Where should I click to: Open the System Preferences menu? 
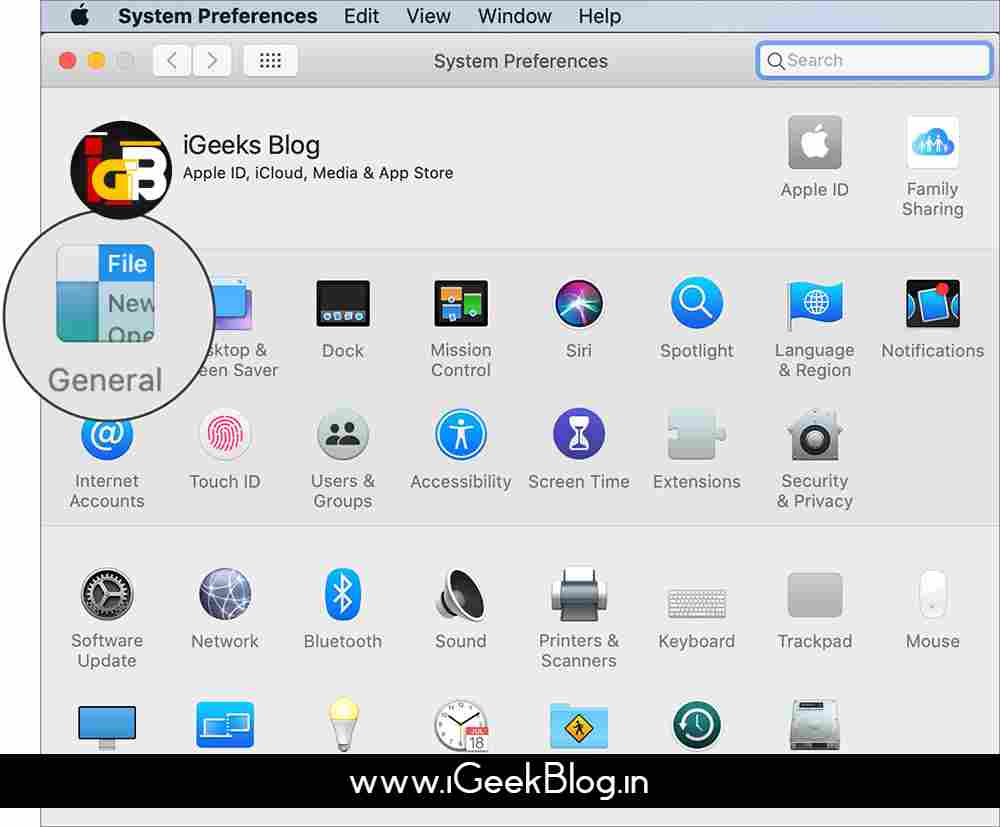[217, 16]
